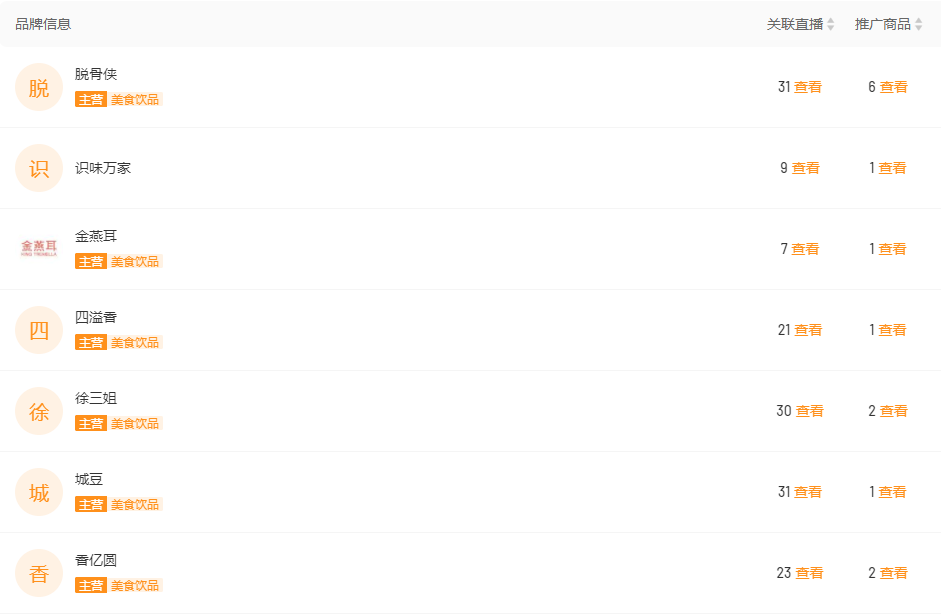The image size is (941, 614).
Task: View 金燕耳 promoted products link
Action: pyautogui.click(x=892, y=249)
